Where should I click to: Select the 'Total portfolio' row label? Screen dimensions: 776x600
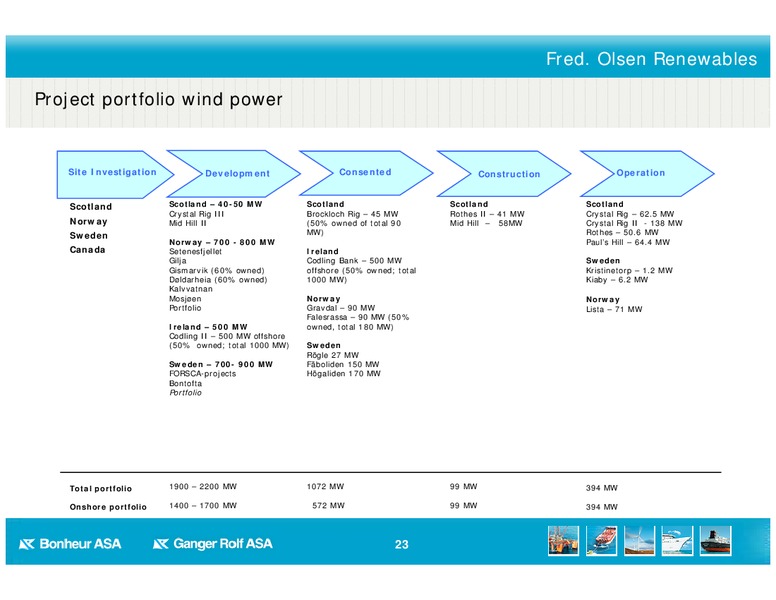(100, 489)
